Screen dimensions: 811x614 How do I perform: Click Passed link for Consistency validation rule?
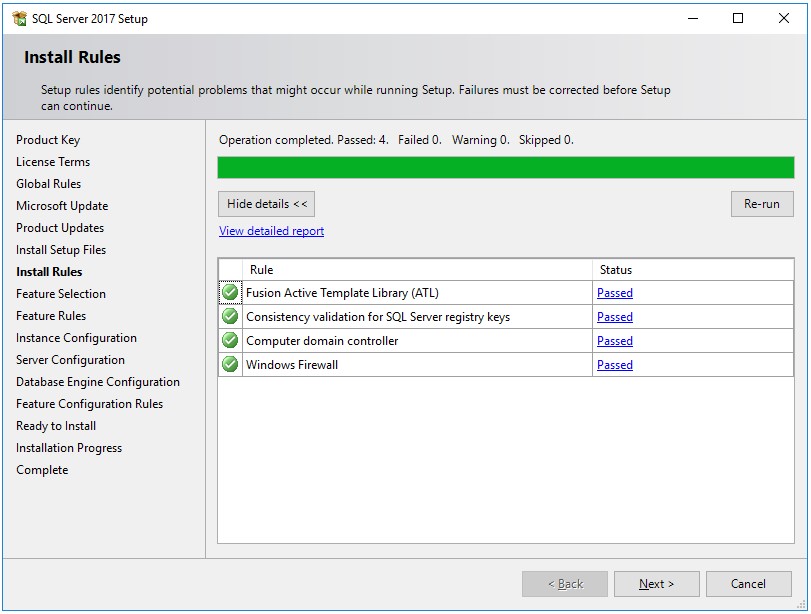click(x=614, y=317)
